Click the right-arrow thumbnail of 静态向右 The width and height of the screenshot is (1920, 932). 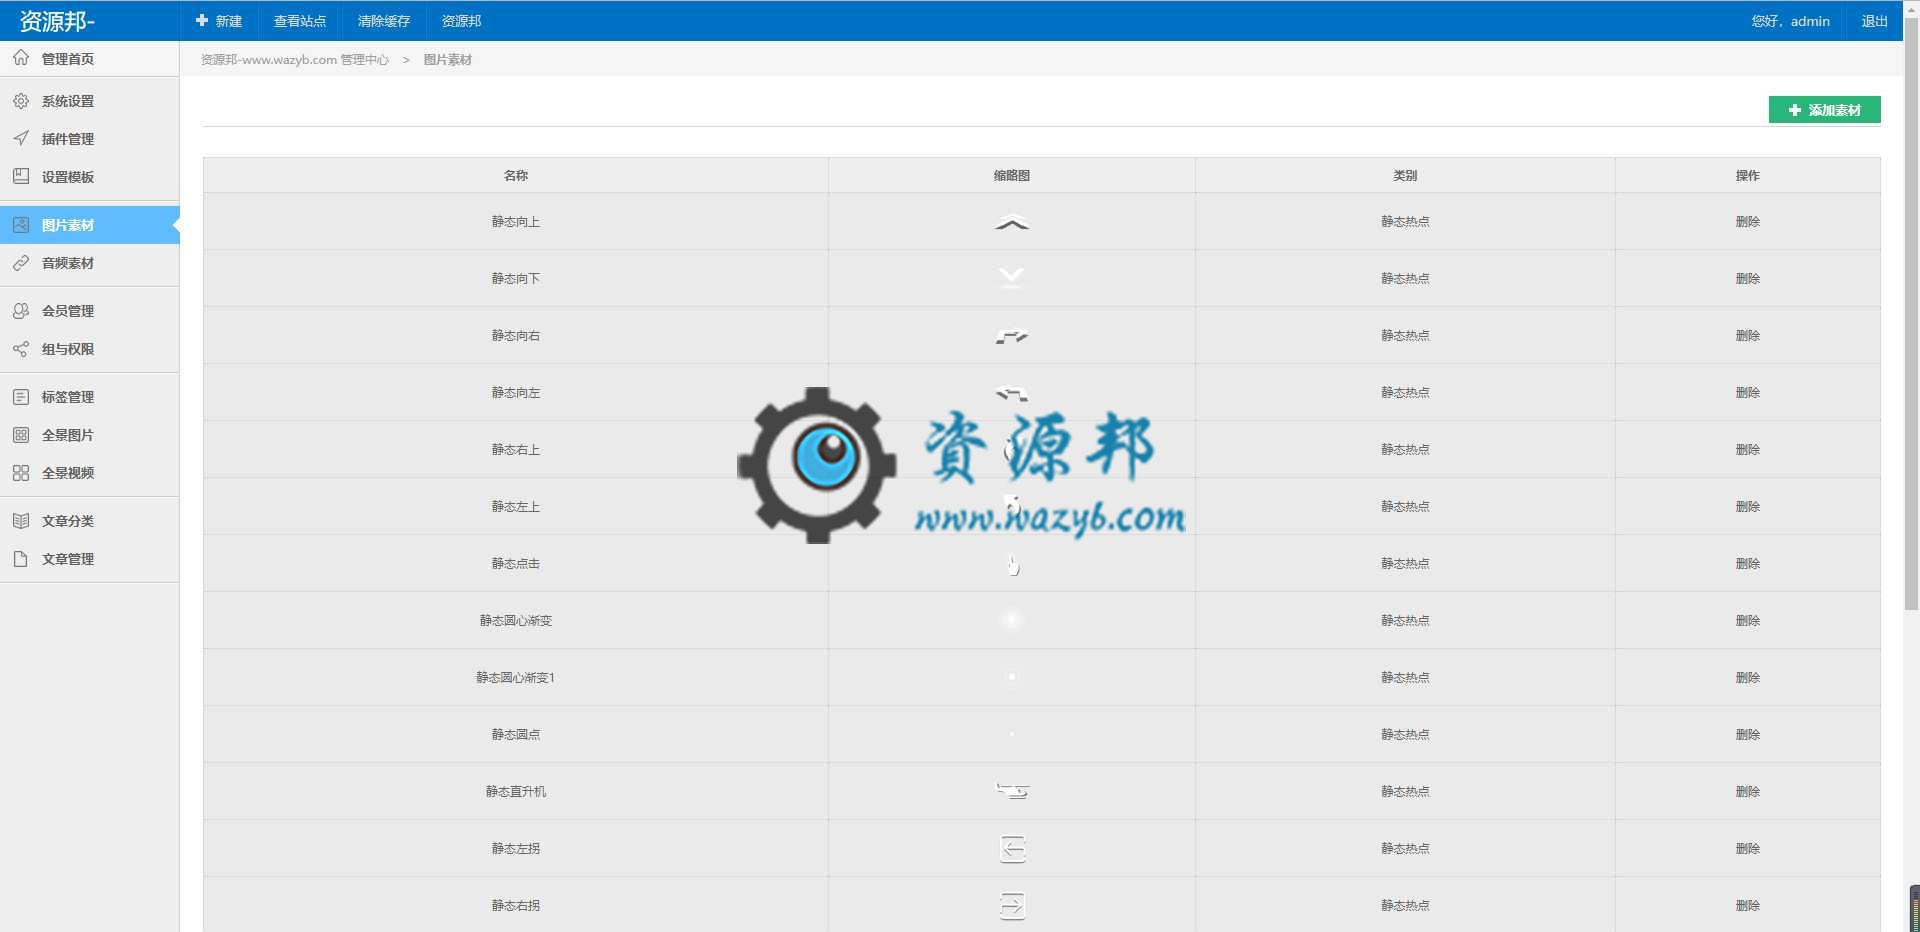tap(1012, 336)
